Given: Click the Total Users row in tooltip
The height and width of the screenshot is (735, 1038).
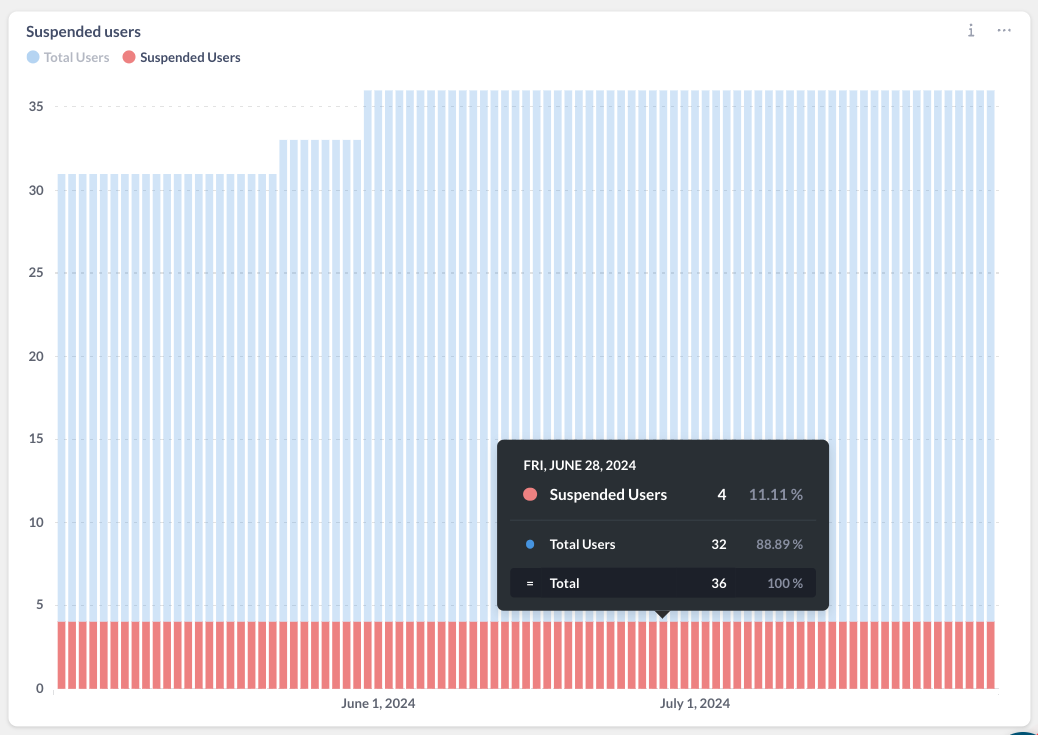Looking at the screenshot, I should click(x=663, y=544).
